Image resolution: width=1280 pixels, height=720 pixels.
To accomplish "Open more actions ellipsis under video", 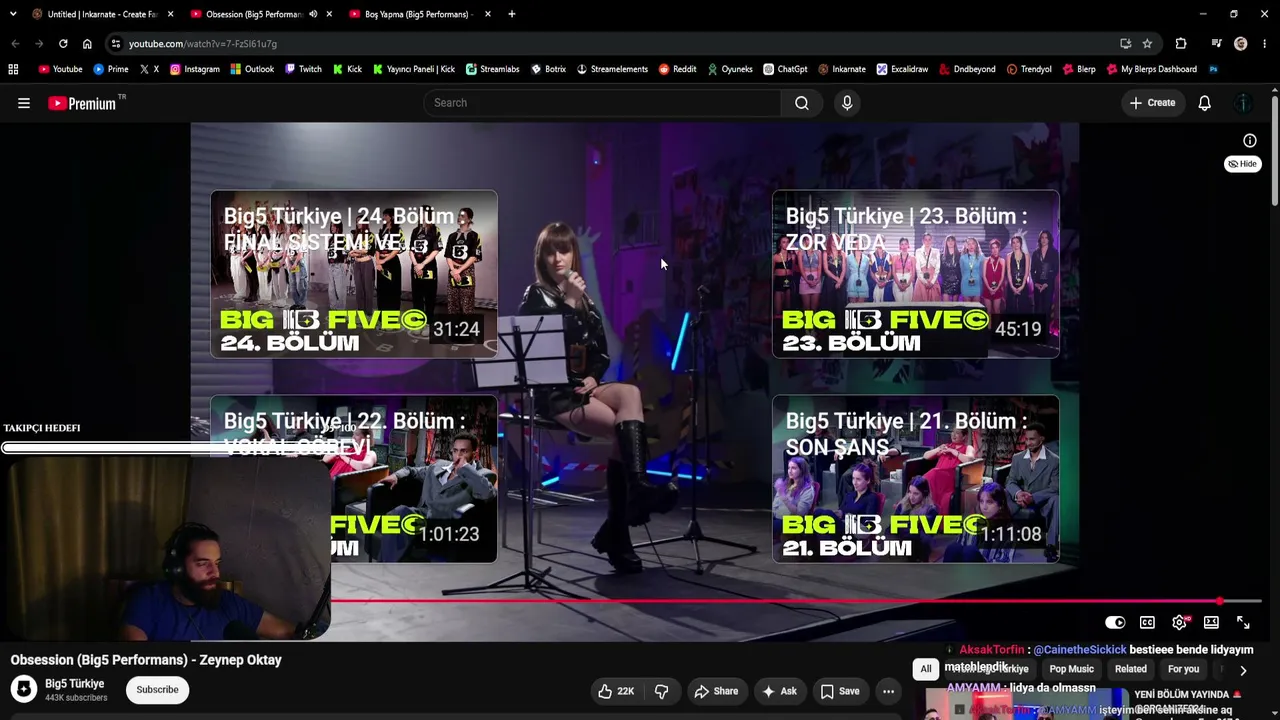I will coord(888,691).
